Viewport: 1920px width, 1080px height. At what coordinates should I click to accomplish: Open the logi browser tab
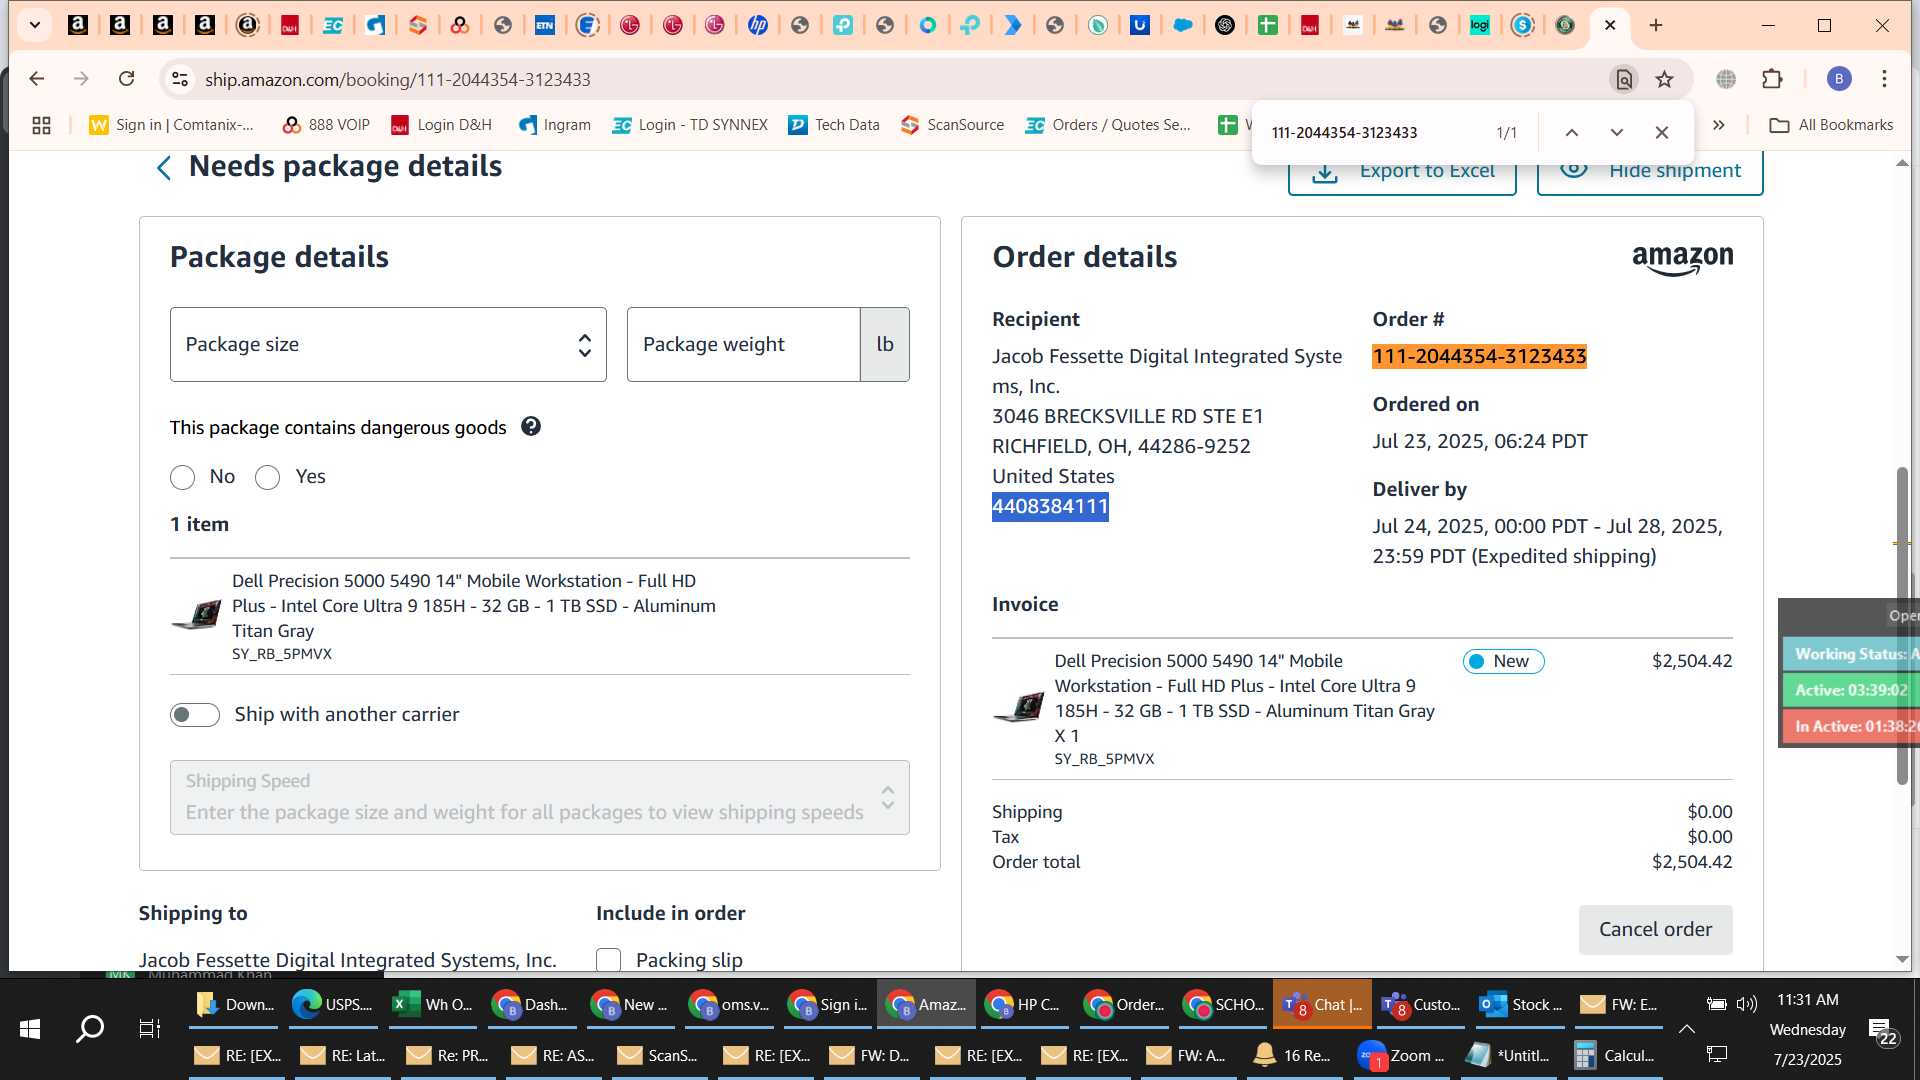pos(1479,25)
